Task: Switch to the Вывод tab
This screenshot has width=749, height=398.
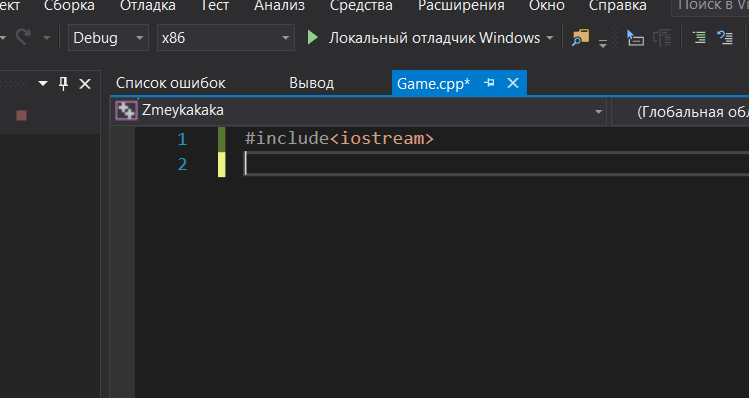Action: click(x=311, y=83)
